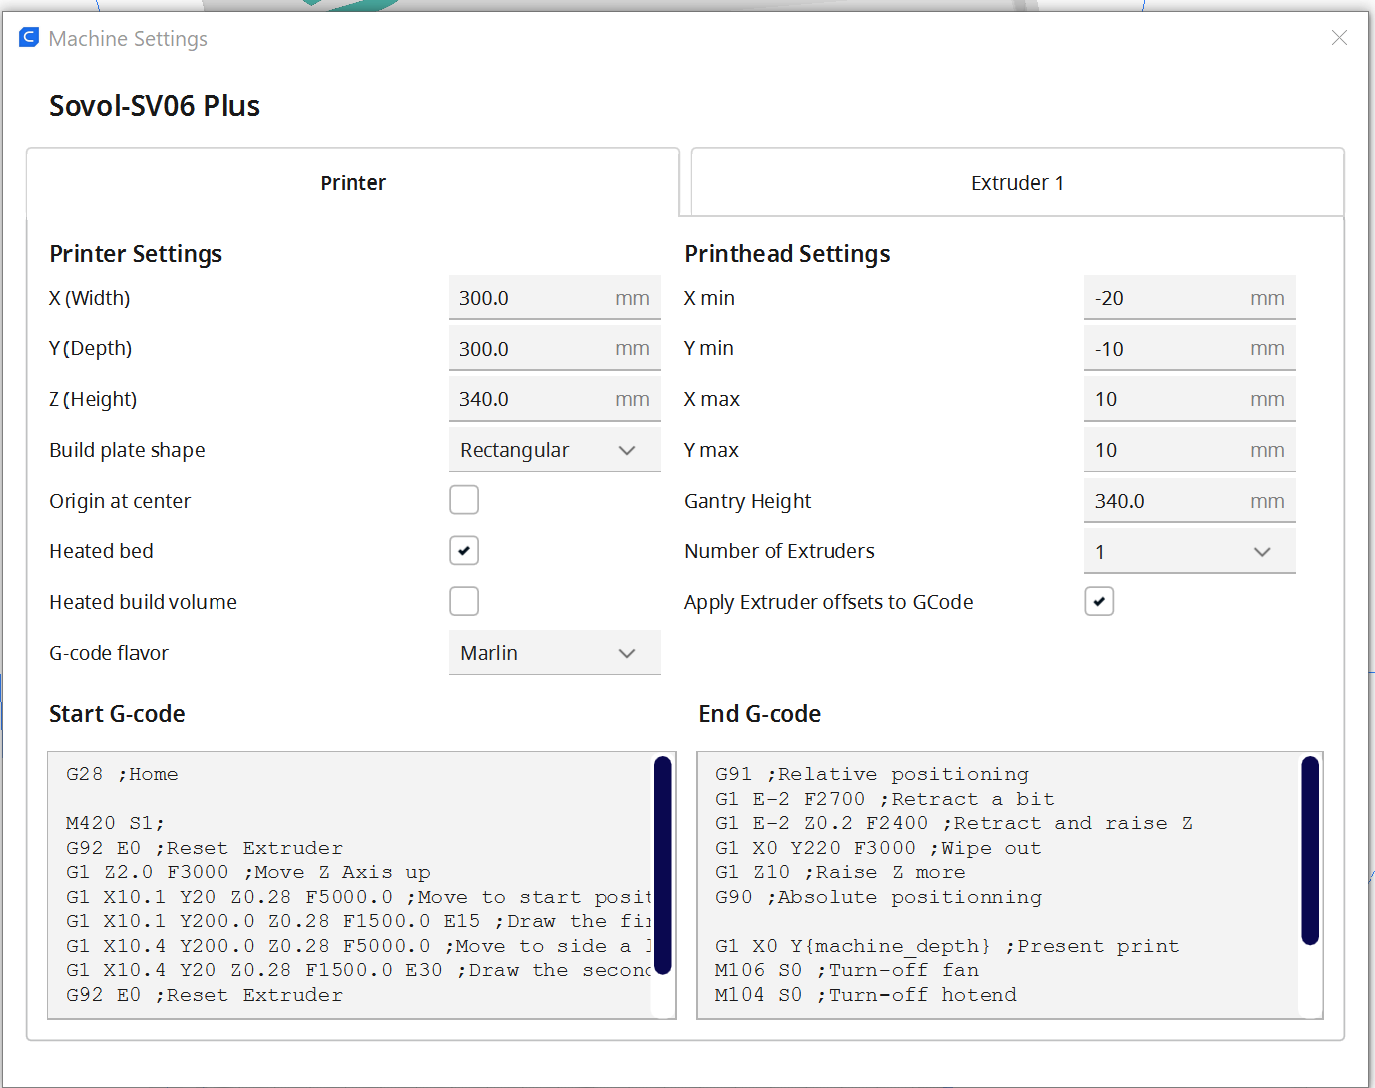
Task: Click the End G-code vertical scrollbar
Action: pyautogui.click(x=1310, y=850)
